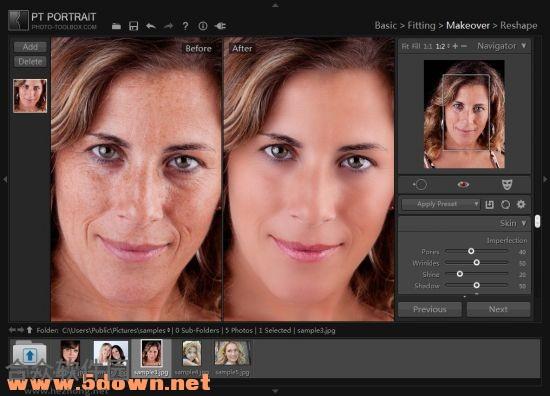The width and height of the screenshot is (550, 396).
Task: Go to the Reshape step
Action: point(518,26)
